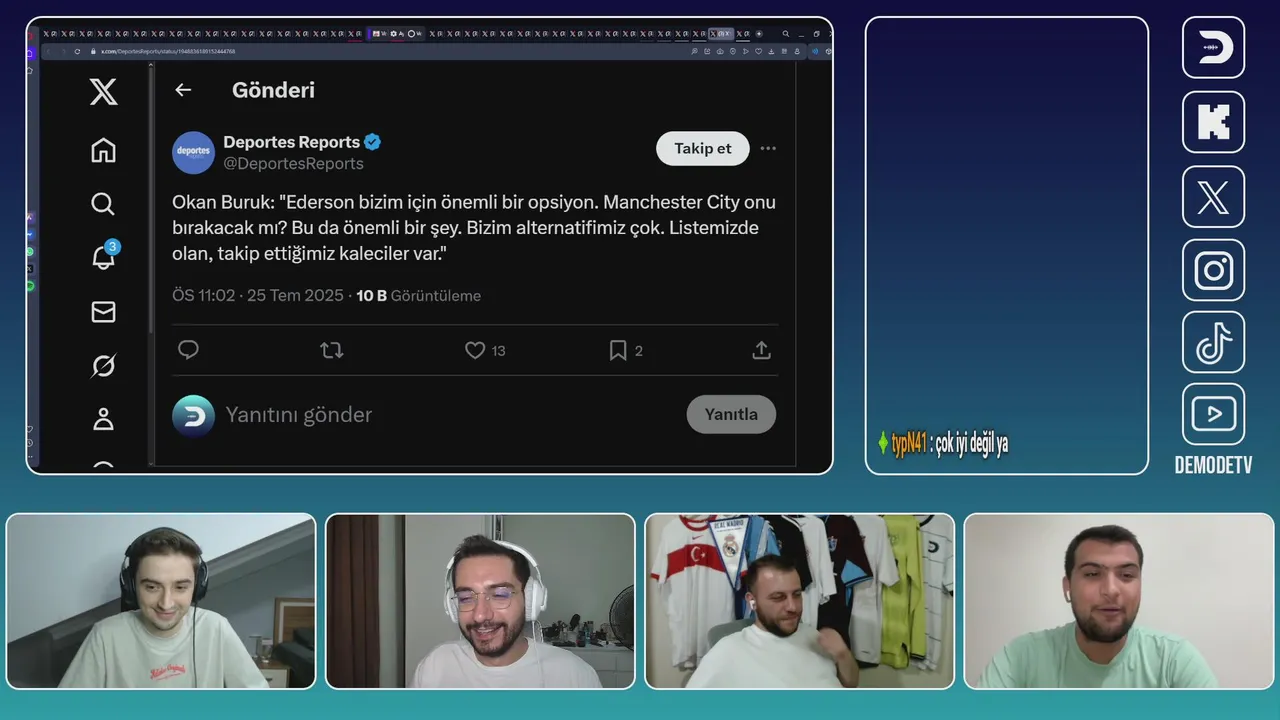Open the @DeportesReports handle link

(293, 163)
